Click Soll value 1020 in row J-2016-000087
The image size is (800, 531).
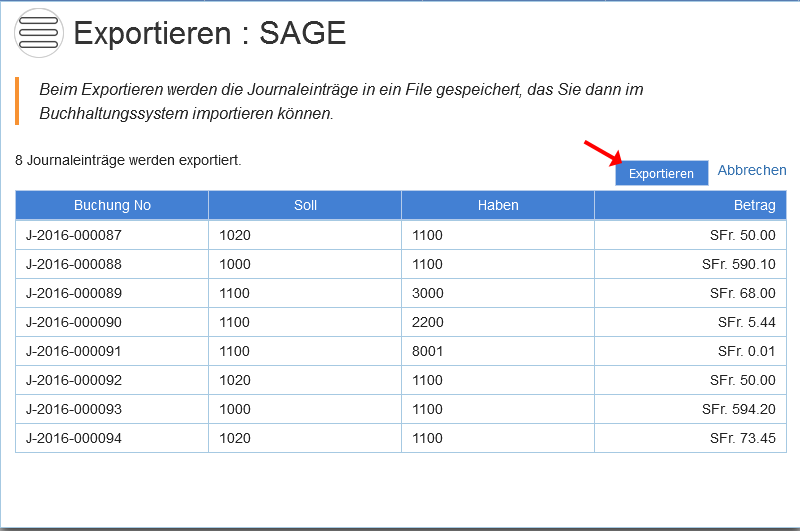point(235,235)
